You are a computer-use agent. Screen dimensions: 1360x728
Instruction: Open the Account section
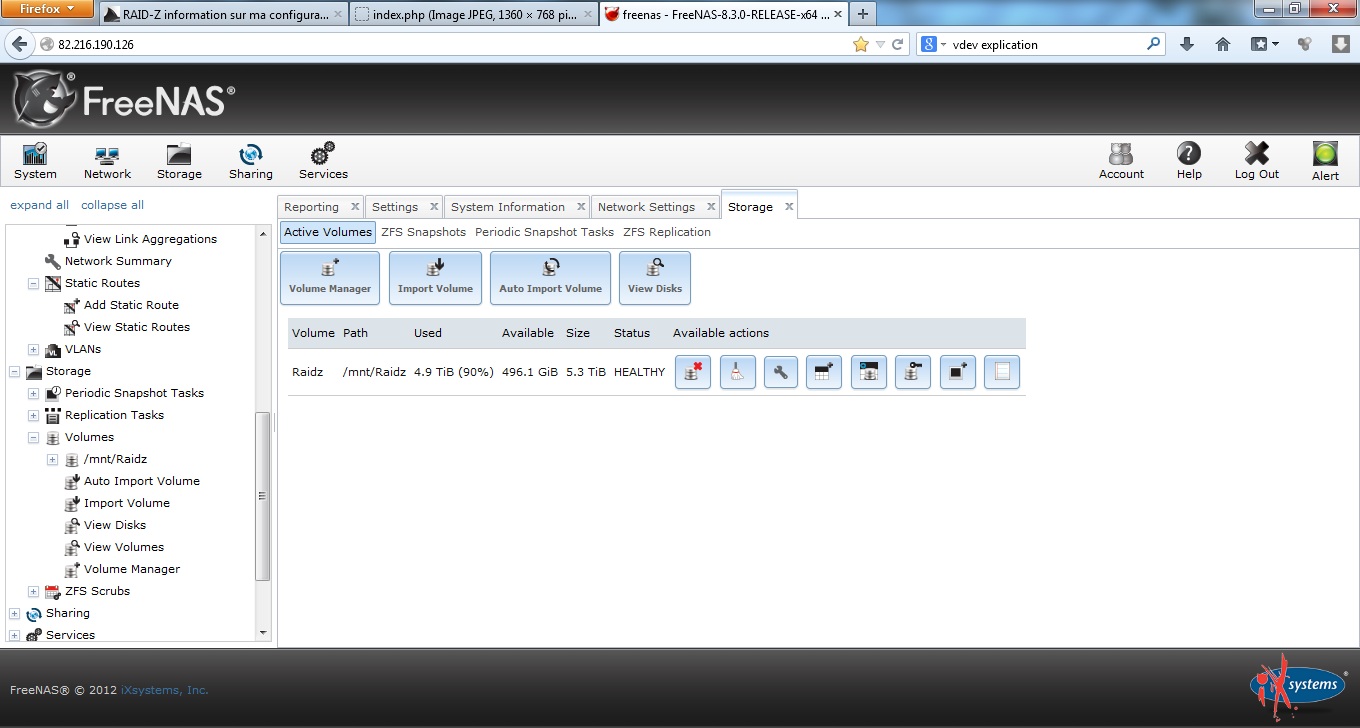(x=1121, y=160)
